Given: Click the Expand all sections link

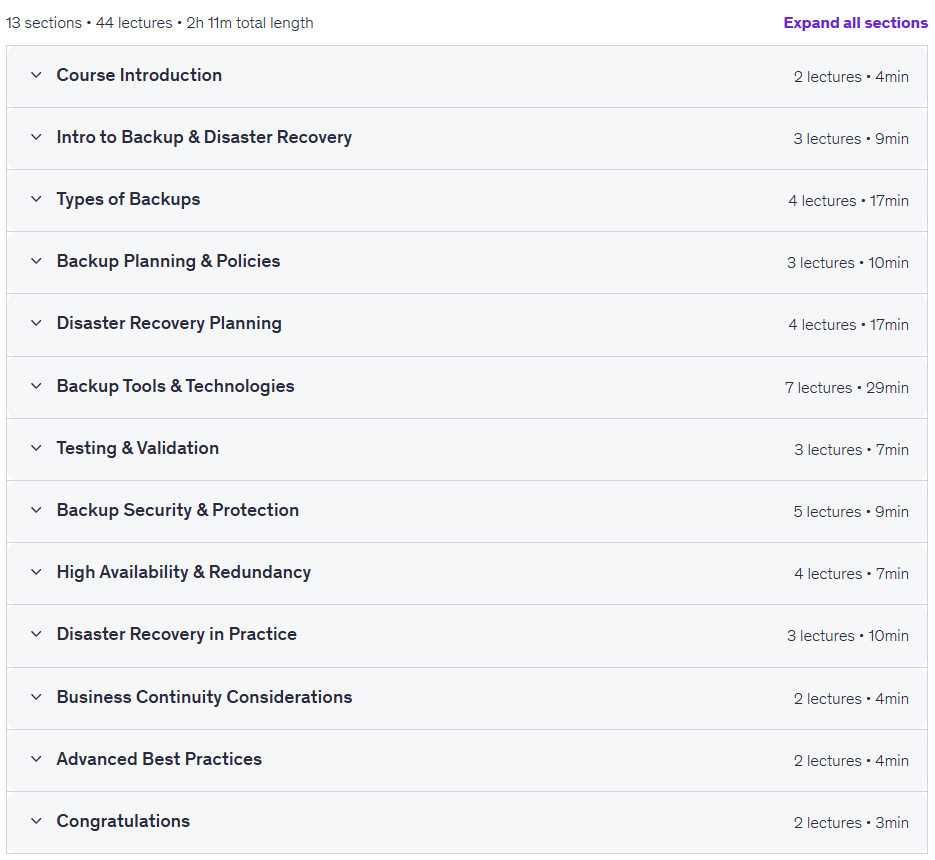Looking at the screenshot, I should [x=855, y=23].
